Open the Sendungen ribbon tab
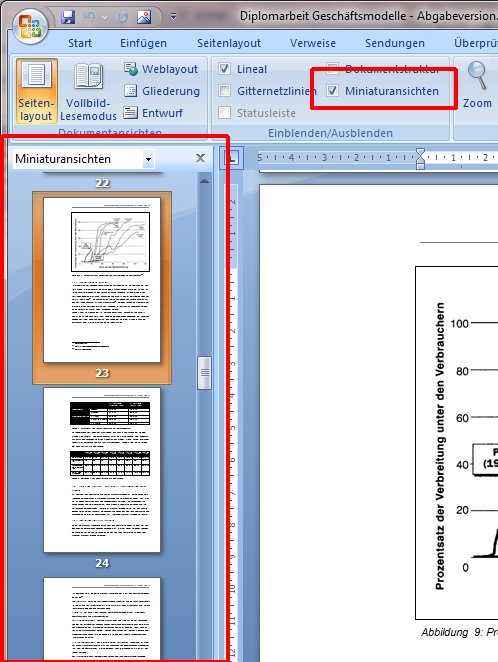The width and height of the screenshot is (498, 662). point(395,43)
